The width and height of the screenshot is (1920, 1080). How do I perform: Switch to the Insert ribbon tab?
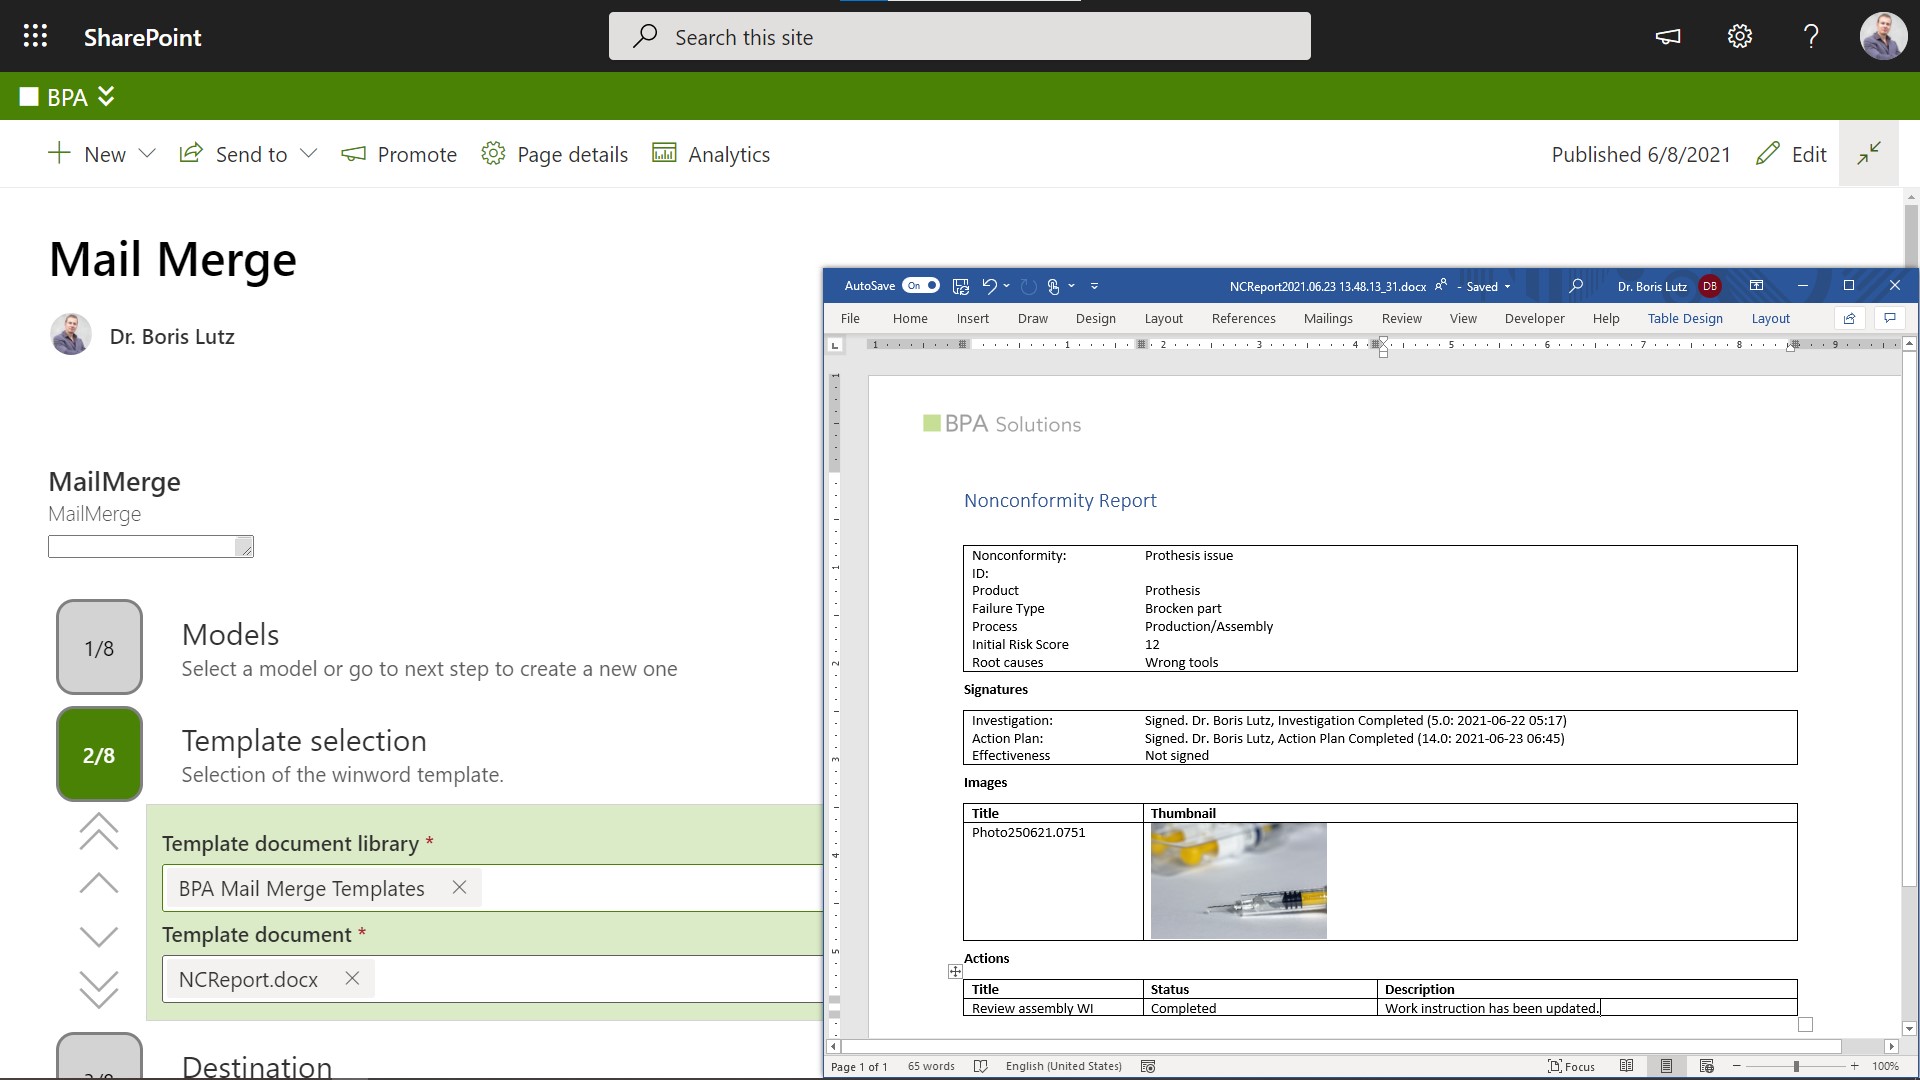coord(972,318)
